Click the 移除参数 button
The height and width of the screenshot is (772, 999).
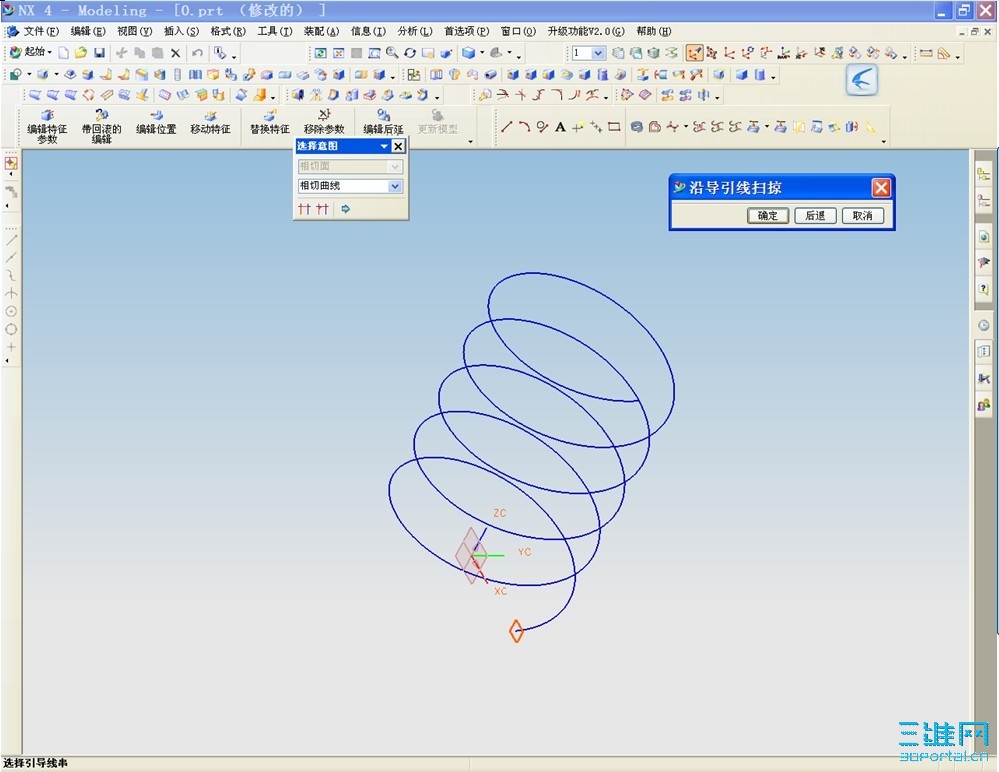[x=324, y=122]
